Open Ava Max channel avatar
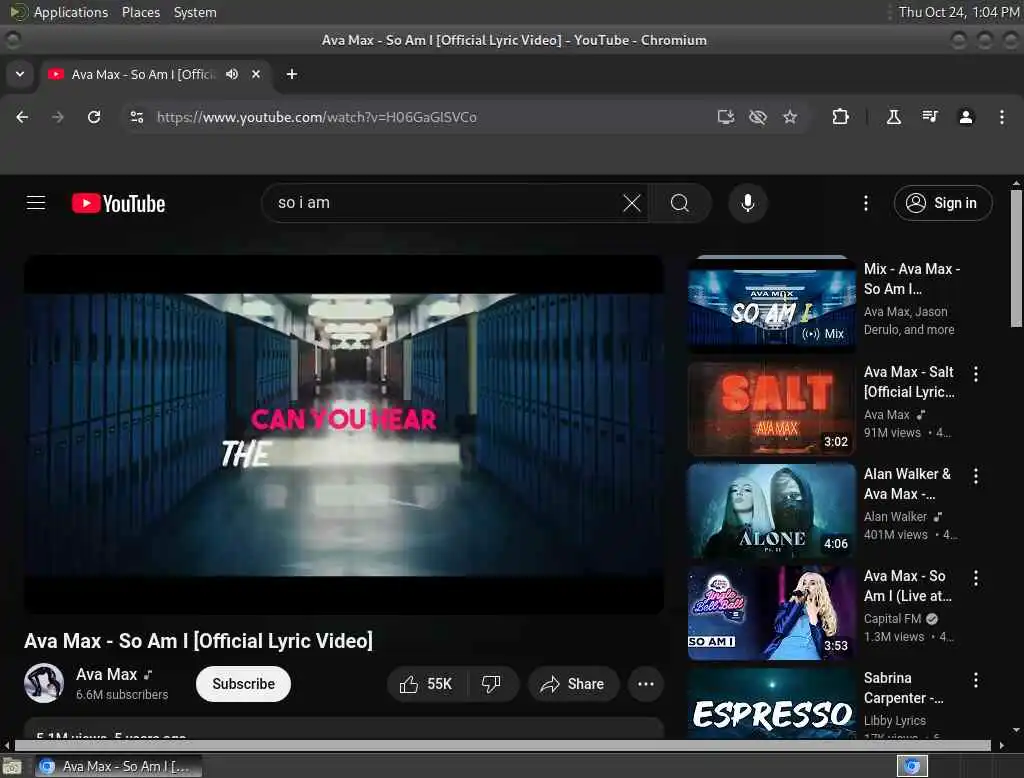 44,683
